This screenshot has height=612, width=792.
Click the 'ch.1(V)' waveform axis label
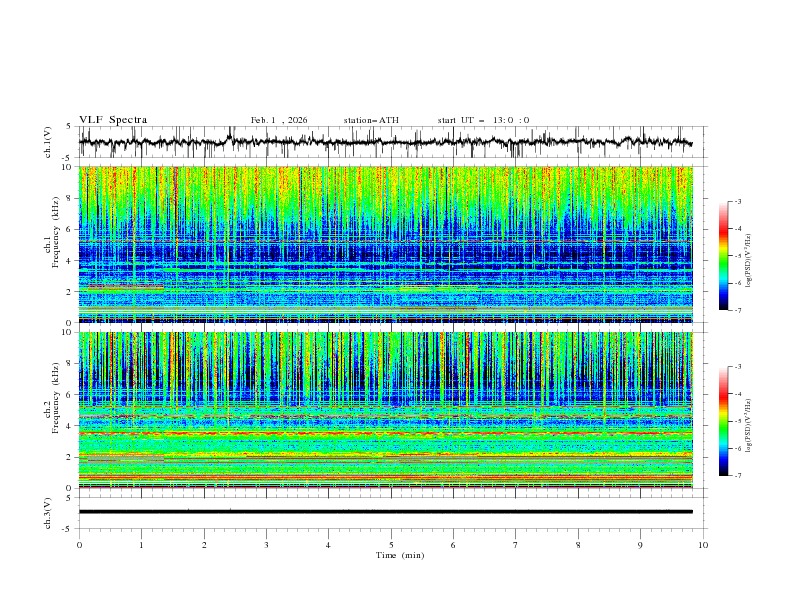48,142
